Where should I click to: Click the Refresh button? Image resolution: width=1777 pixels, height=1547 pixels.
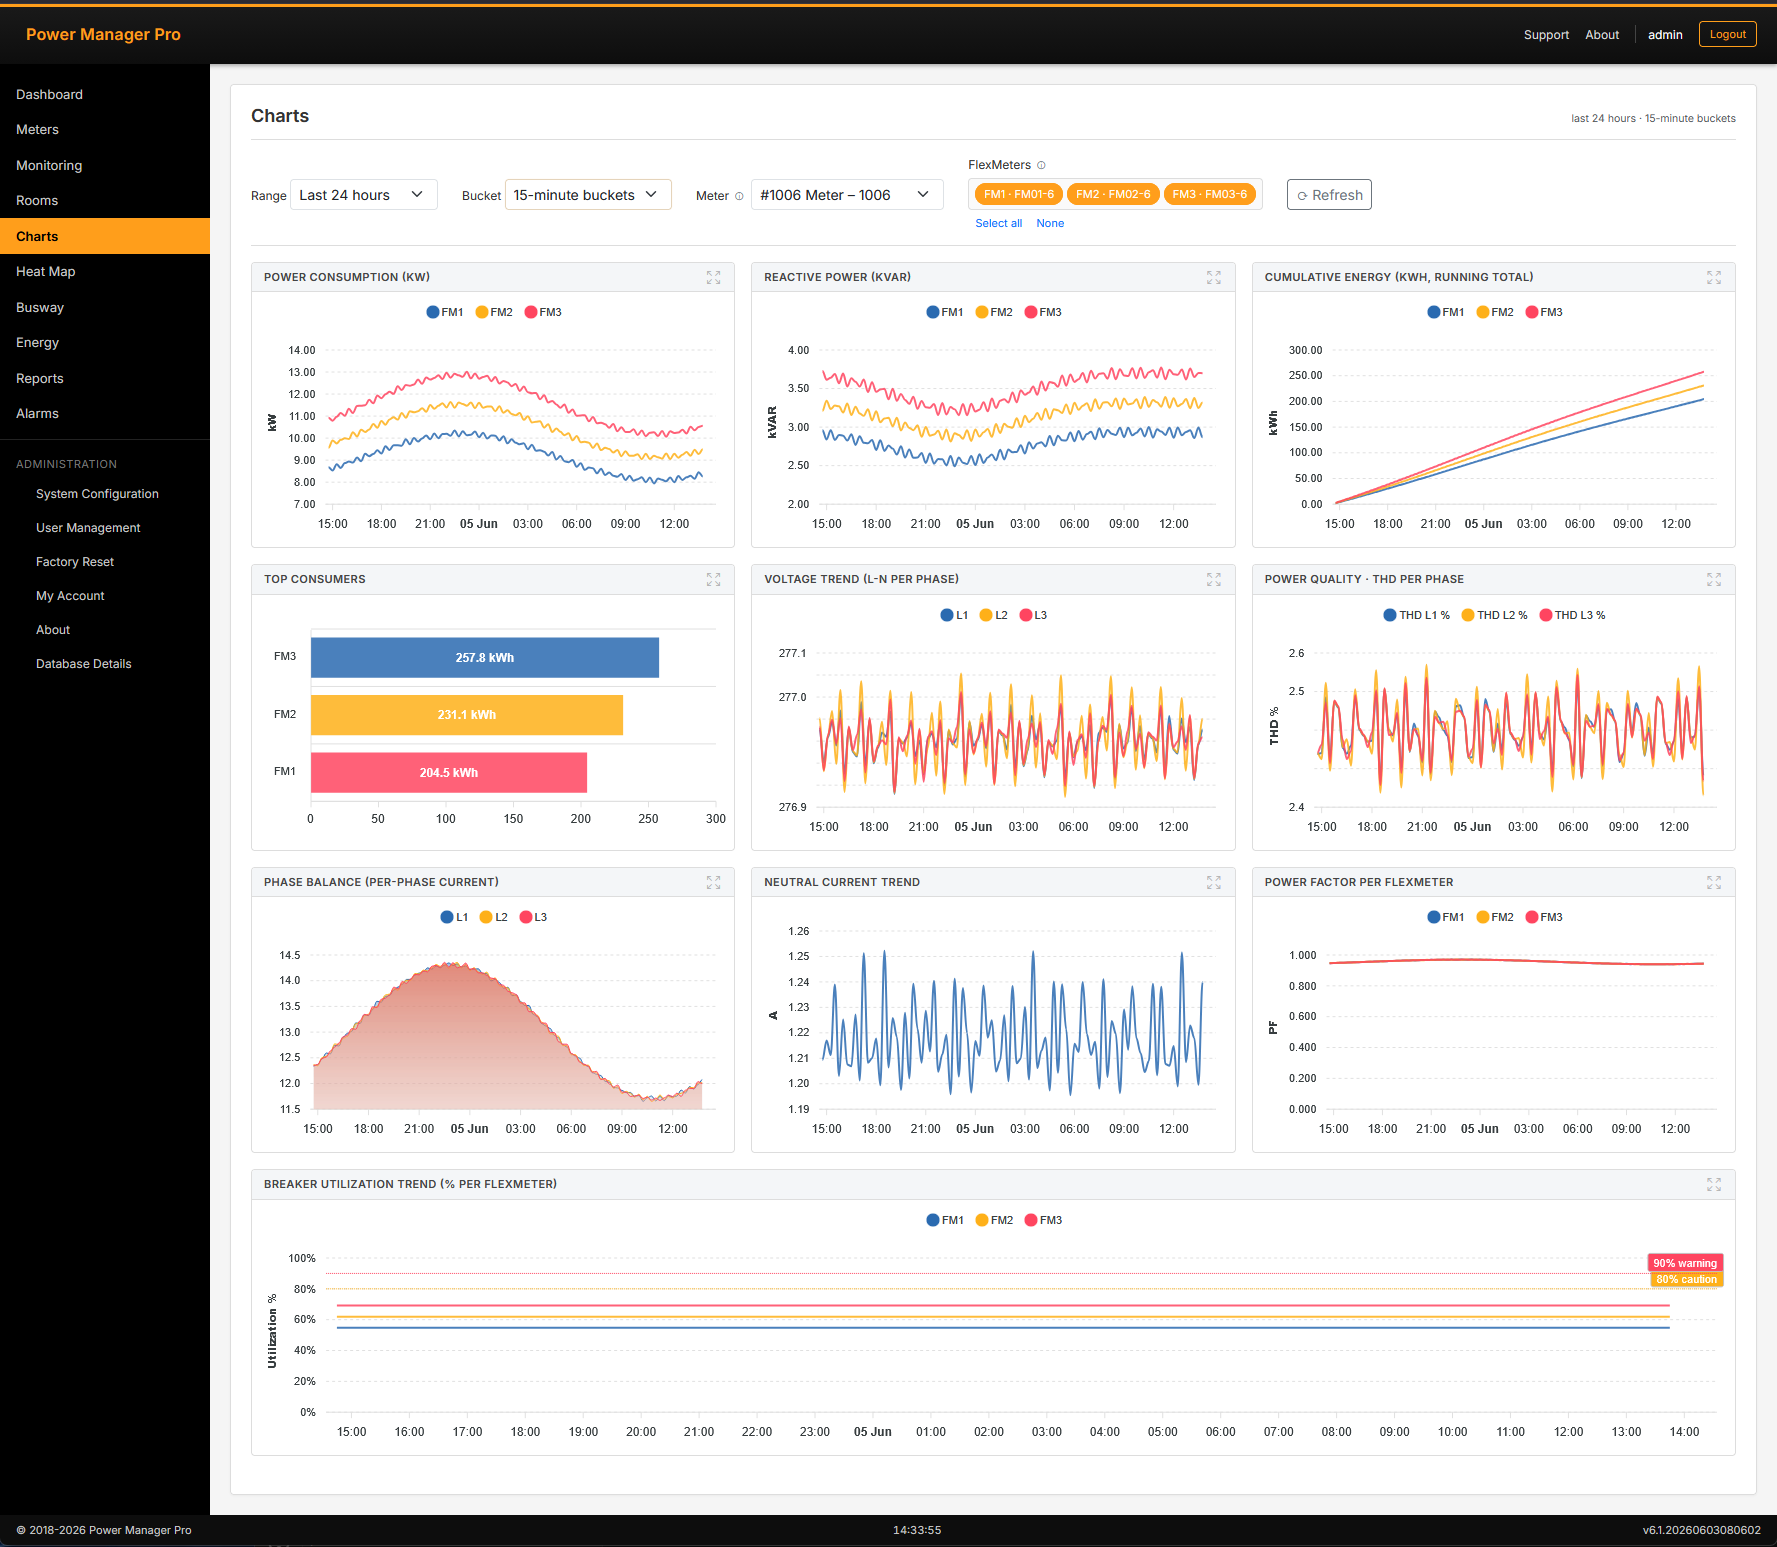point(1329,195)
